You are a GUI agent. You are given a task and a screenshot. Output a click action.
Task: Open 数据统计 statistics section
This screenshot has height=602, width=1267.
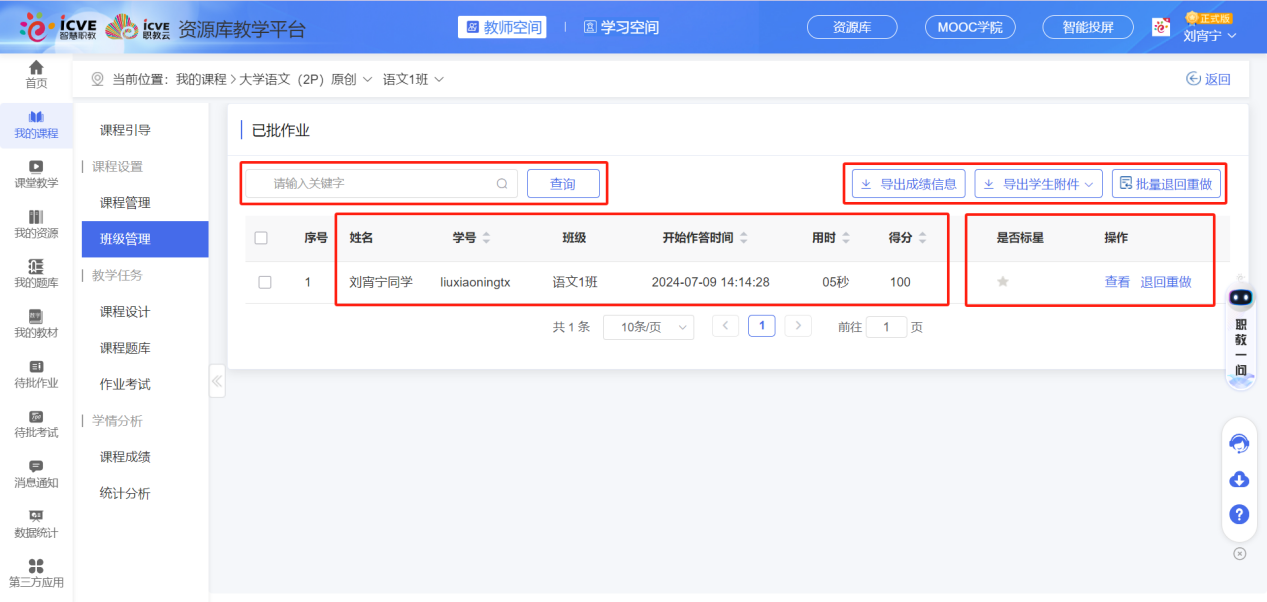point(36,525)
